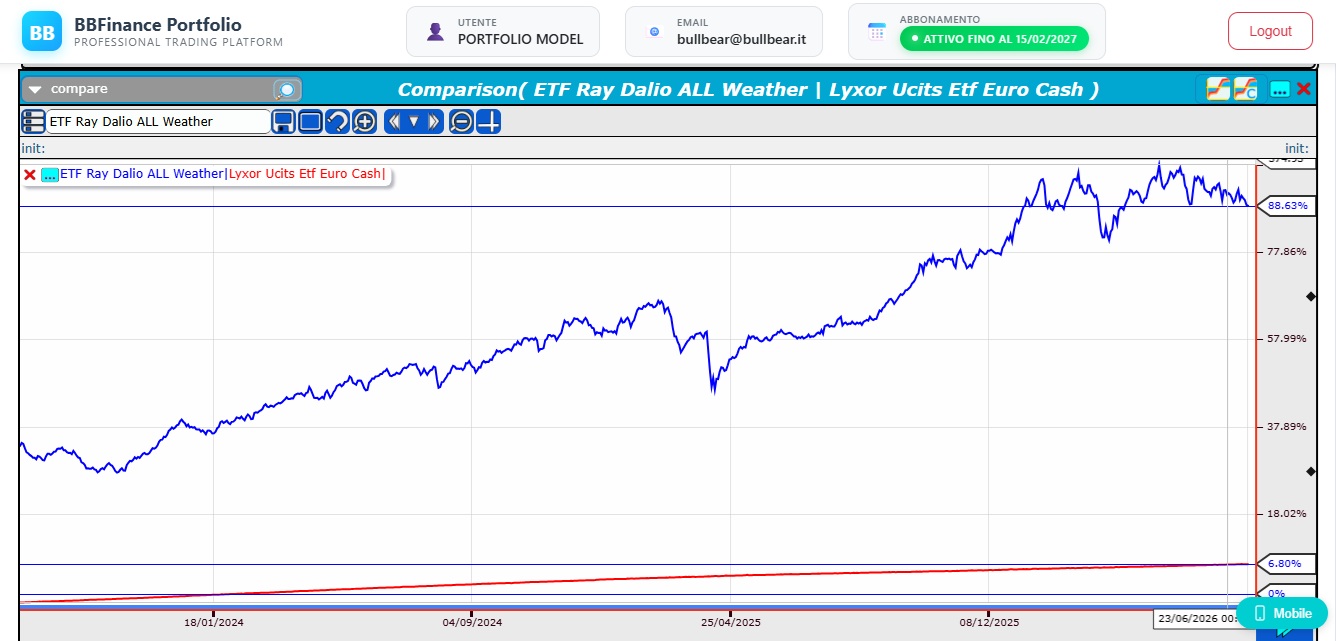Image resolution: width=1336 pixels, height=641 pixels.
Task: Activate the crosshair cursor tool
Action: click(x=488, y=122)
